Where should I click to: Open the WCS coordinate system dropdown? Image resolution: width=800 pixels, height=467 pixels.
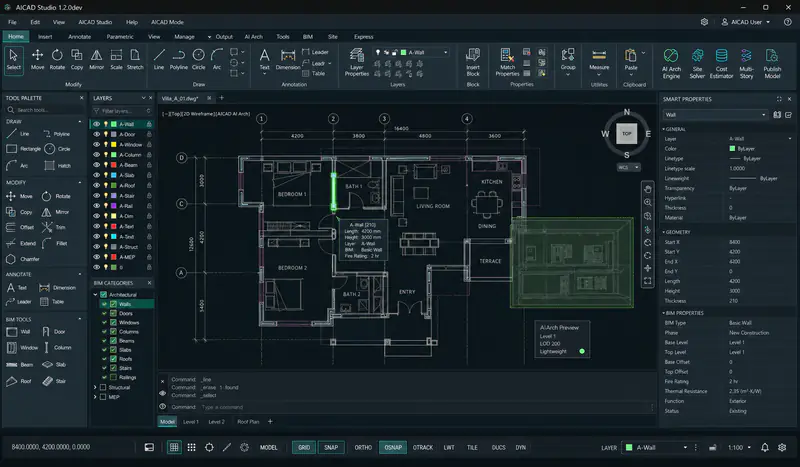(629, 167)
